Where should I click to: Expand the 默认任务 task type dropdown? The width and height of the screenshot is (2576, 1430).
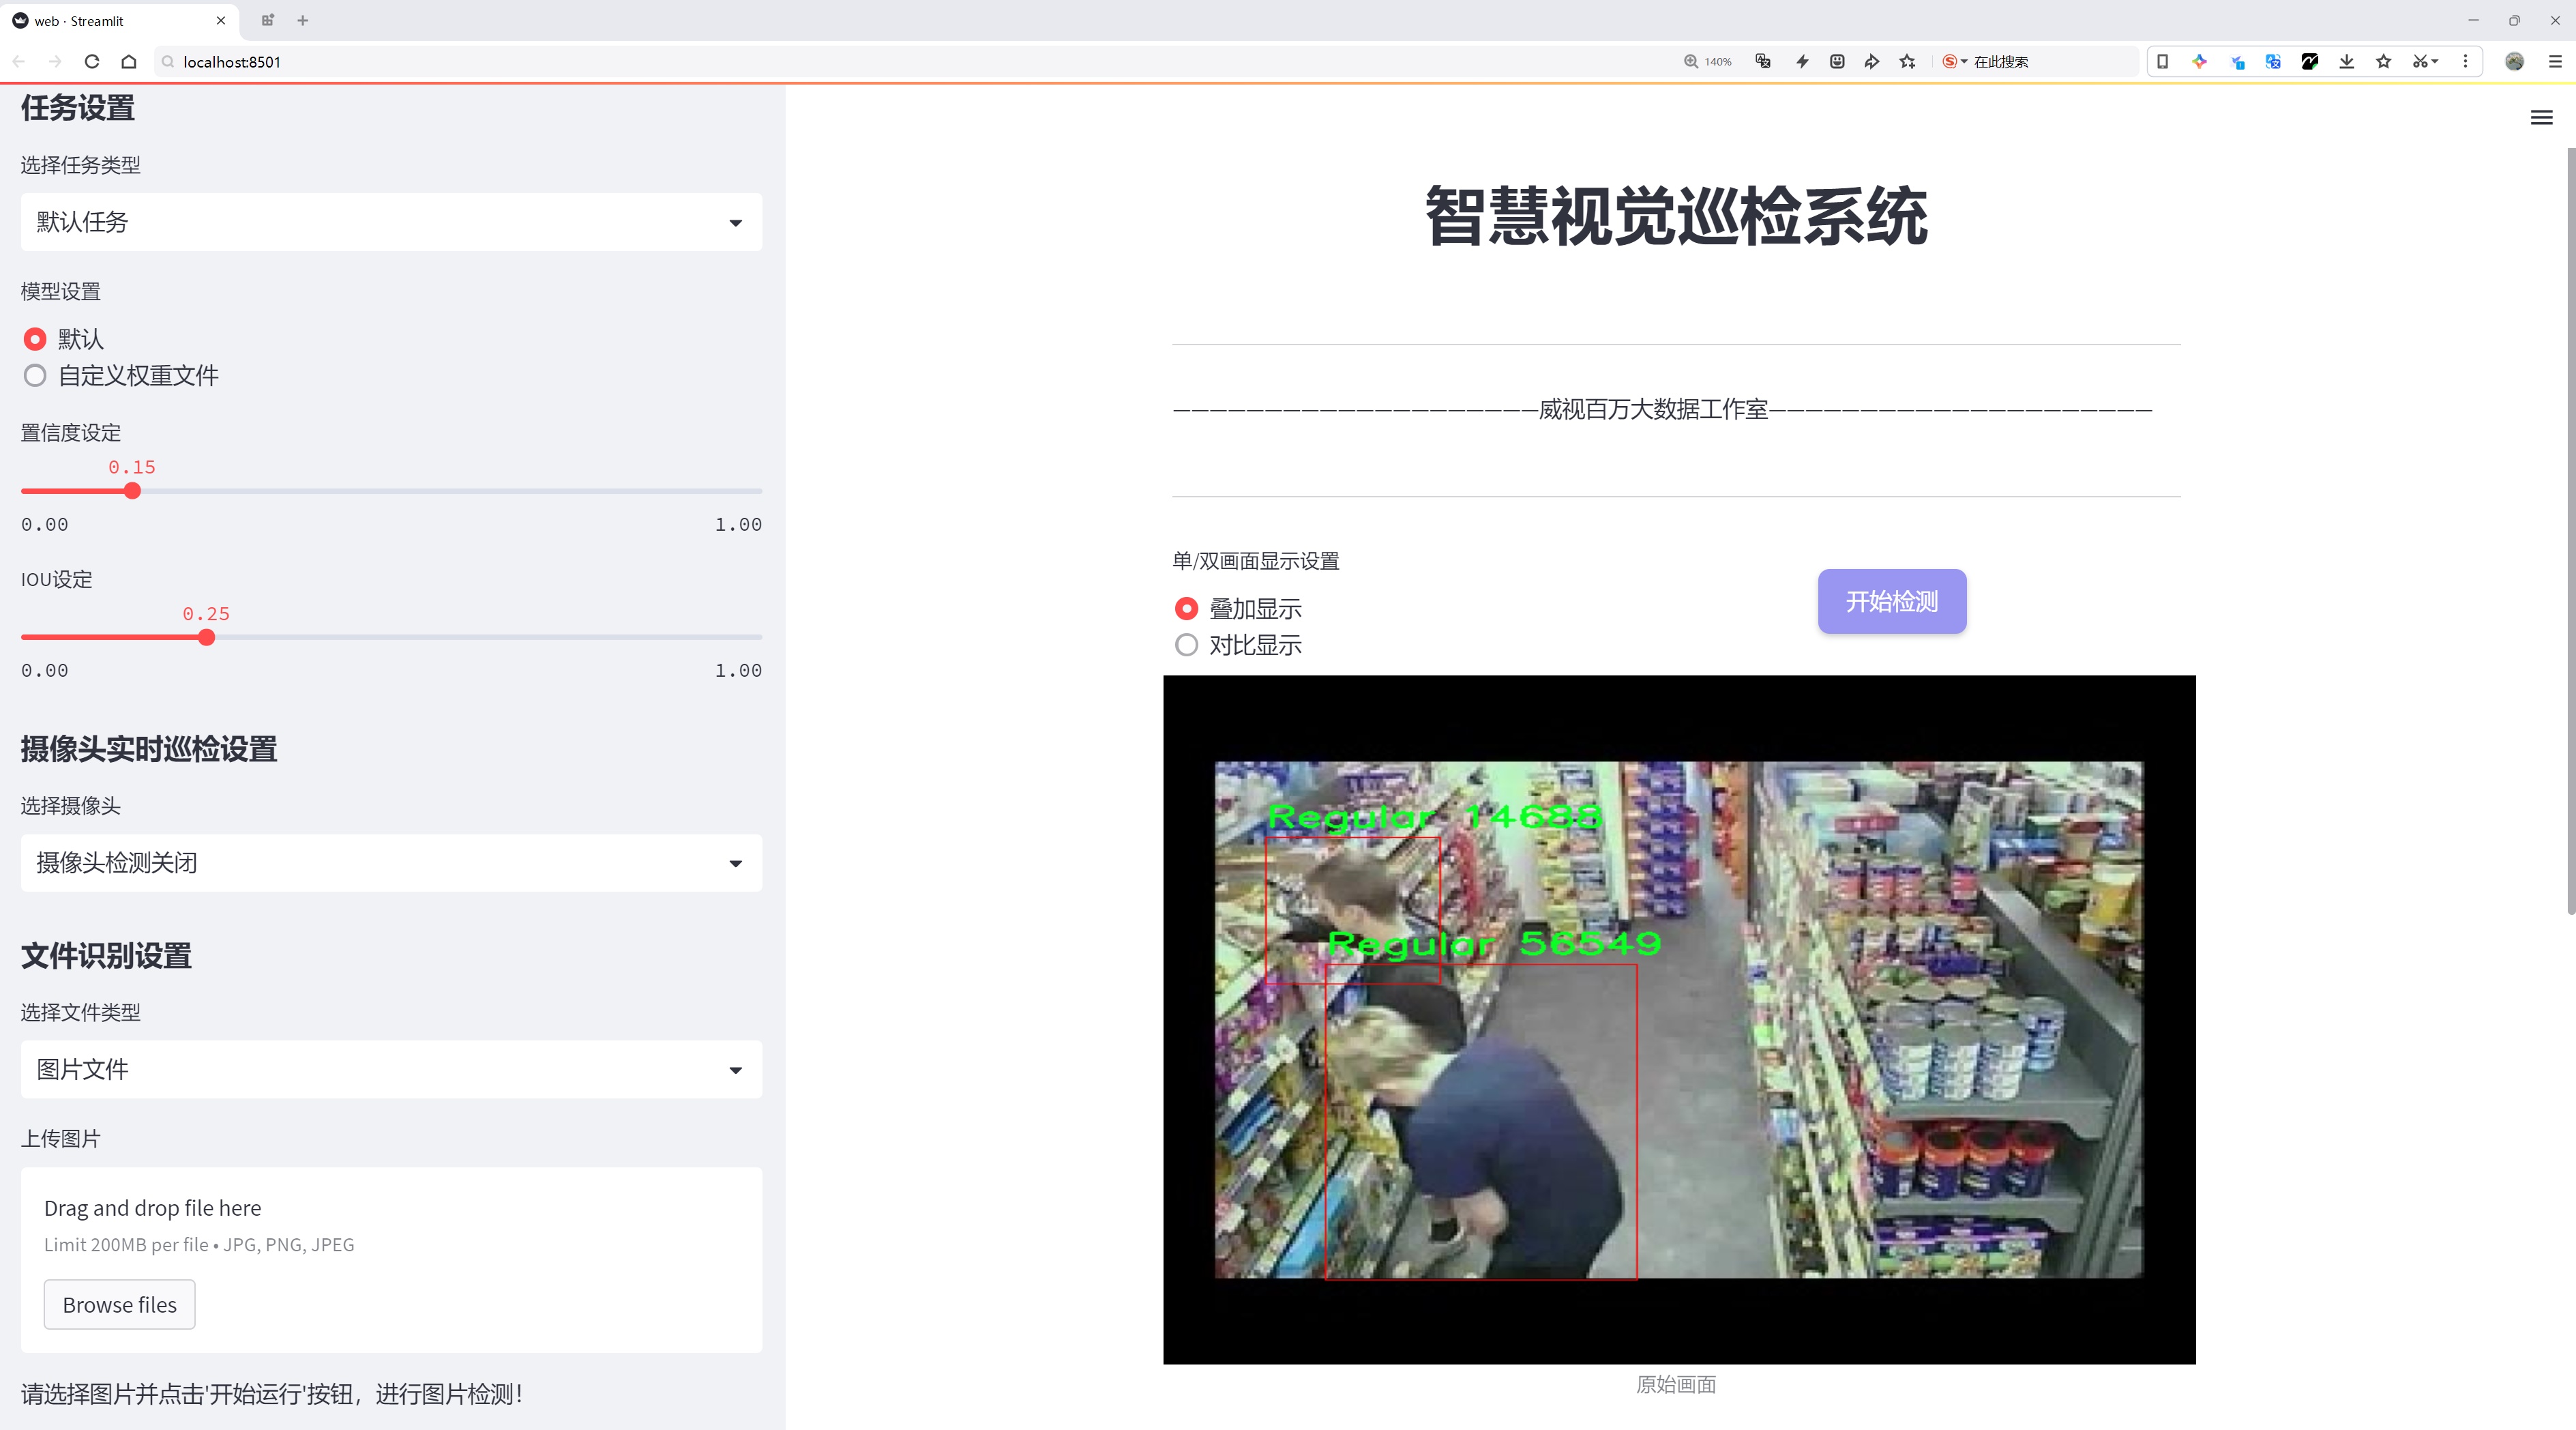coord(391,222)
